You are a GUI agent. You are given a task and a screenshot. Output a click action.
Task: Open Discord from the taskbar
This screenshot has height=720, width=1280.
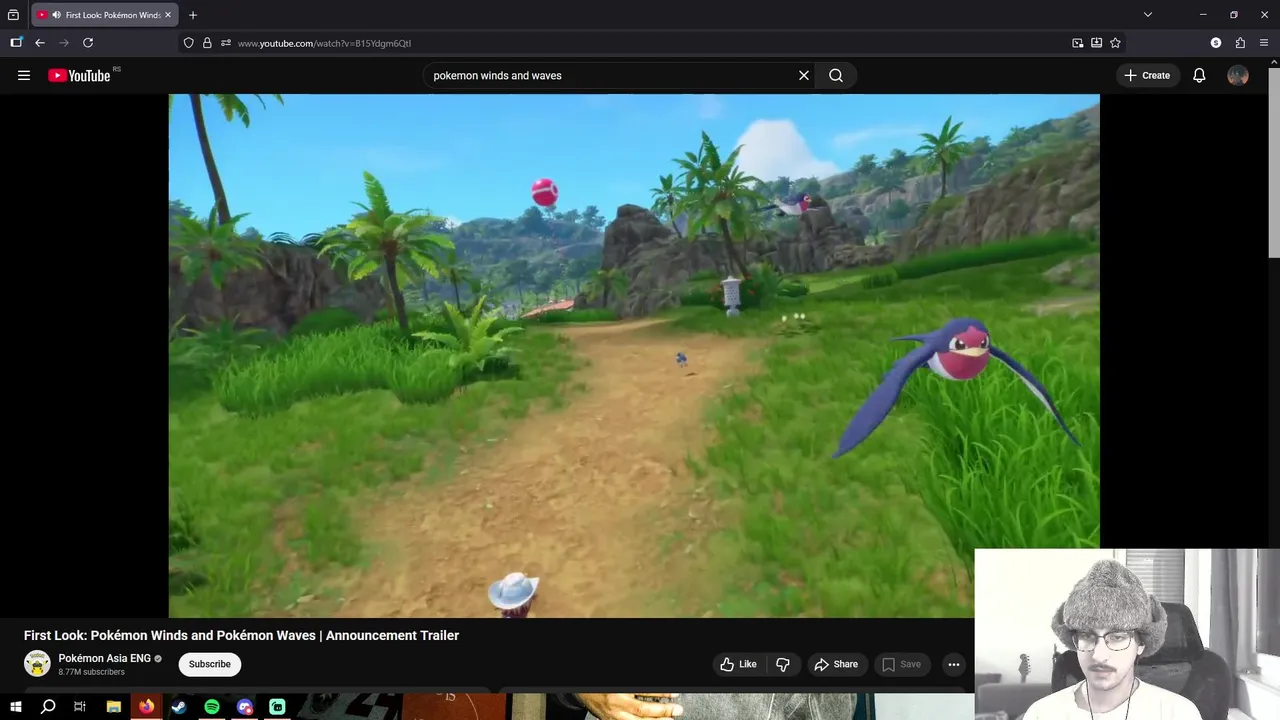[x=245, y=707]
